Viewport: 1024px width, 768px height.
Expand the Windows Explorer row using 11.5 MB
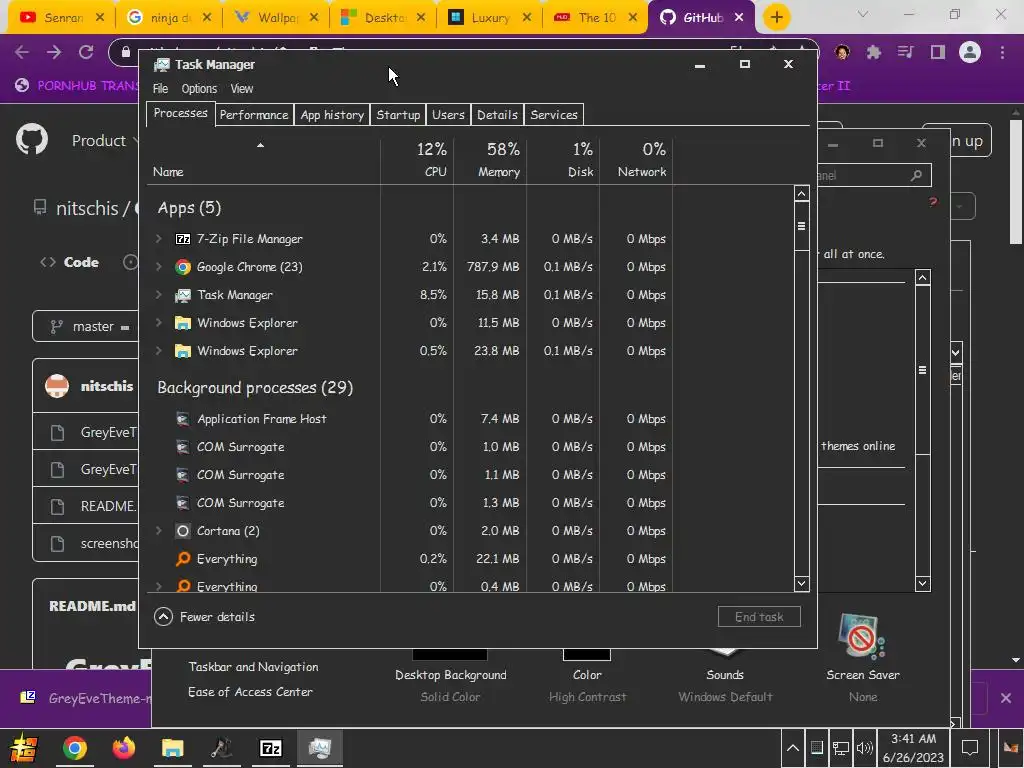click(x=159, y=323)
